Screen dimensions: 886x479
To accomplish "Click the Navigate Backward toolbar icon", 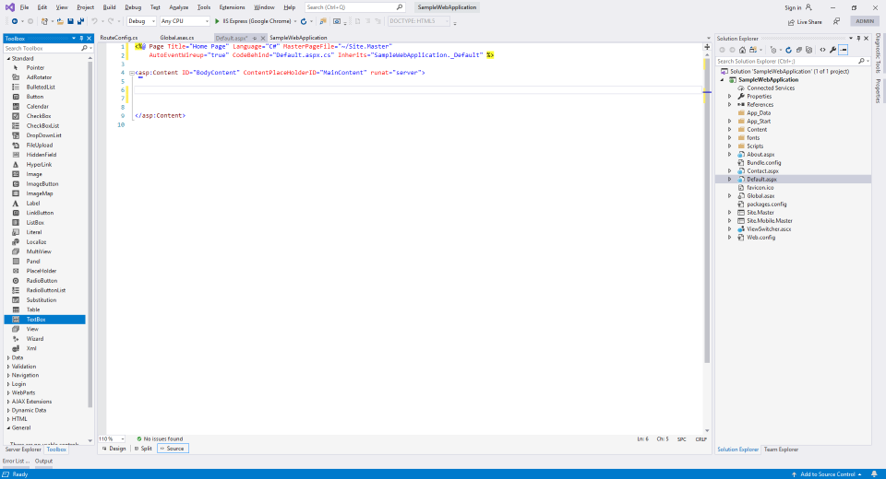I will (x=15, y=21).
